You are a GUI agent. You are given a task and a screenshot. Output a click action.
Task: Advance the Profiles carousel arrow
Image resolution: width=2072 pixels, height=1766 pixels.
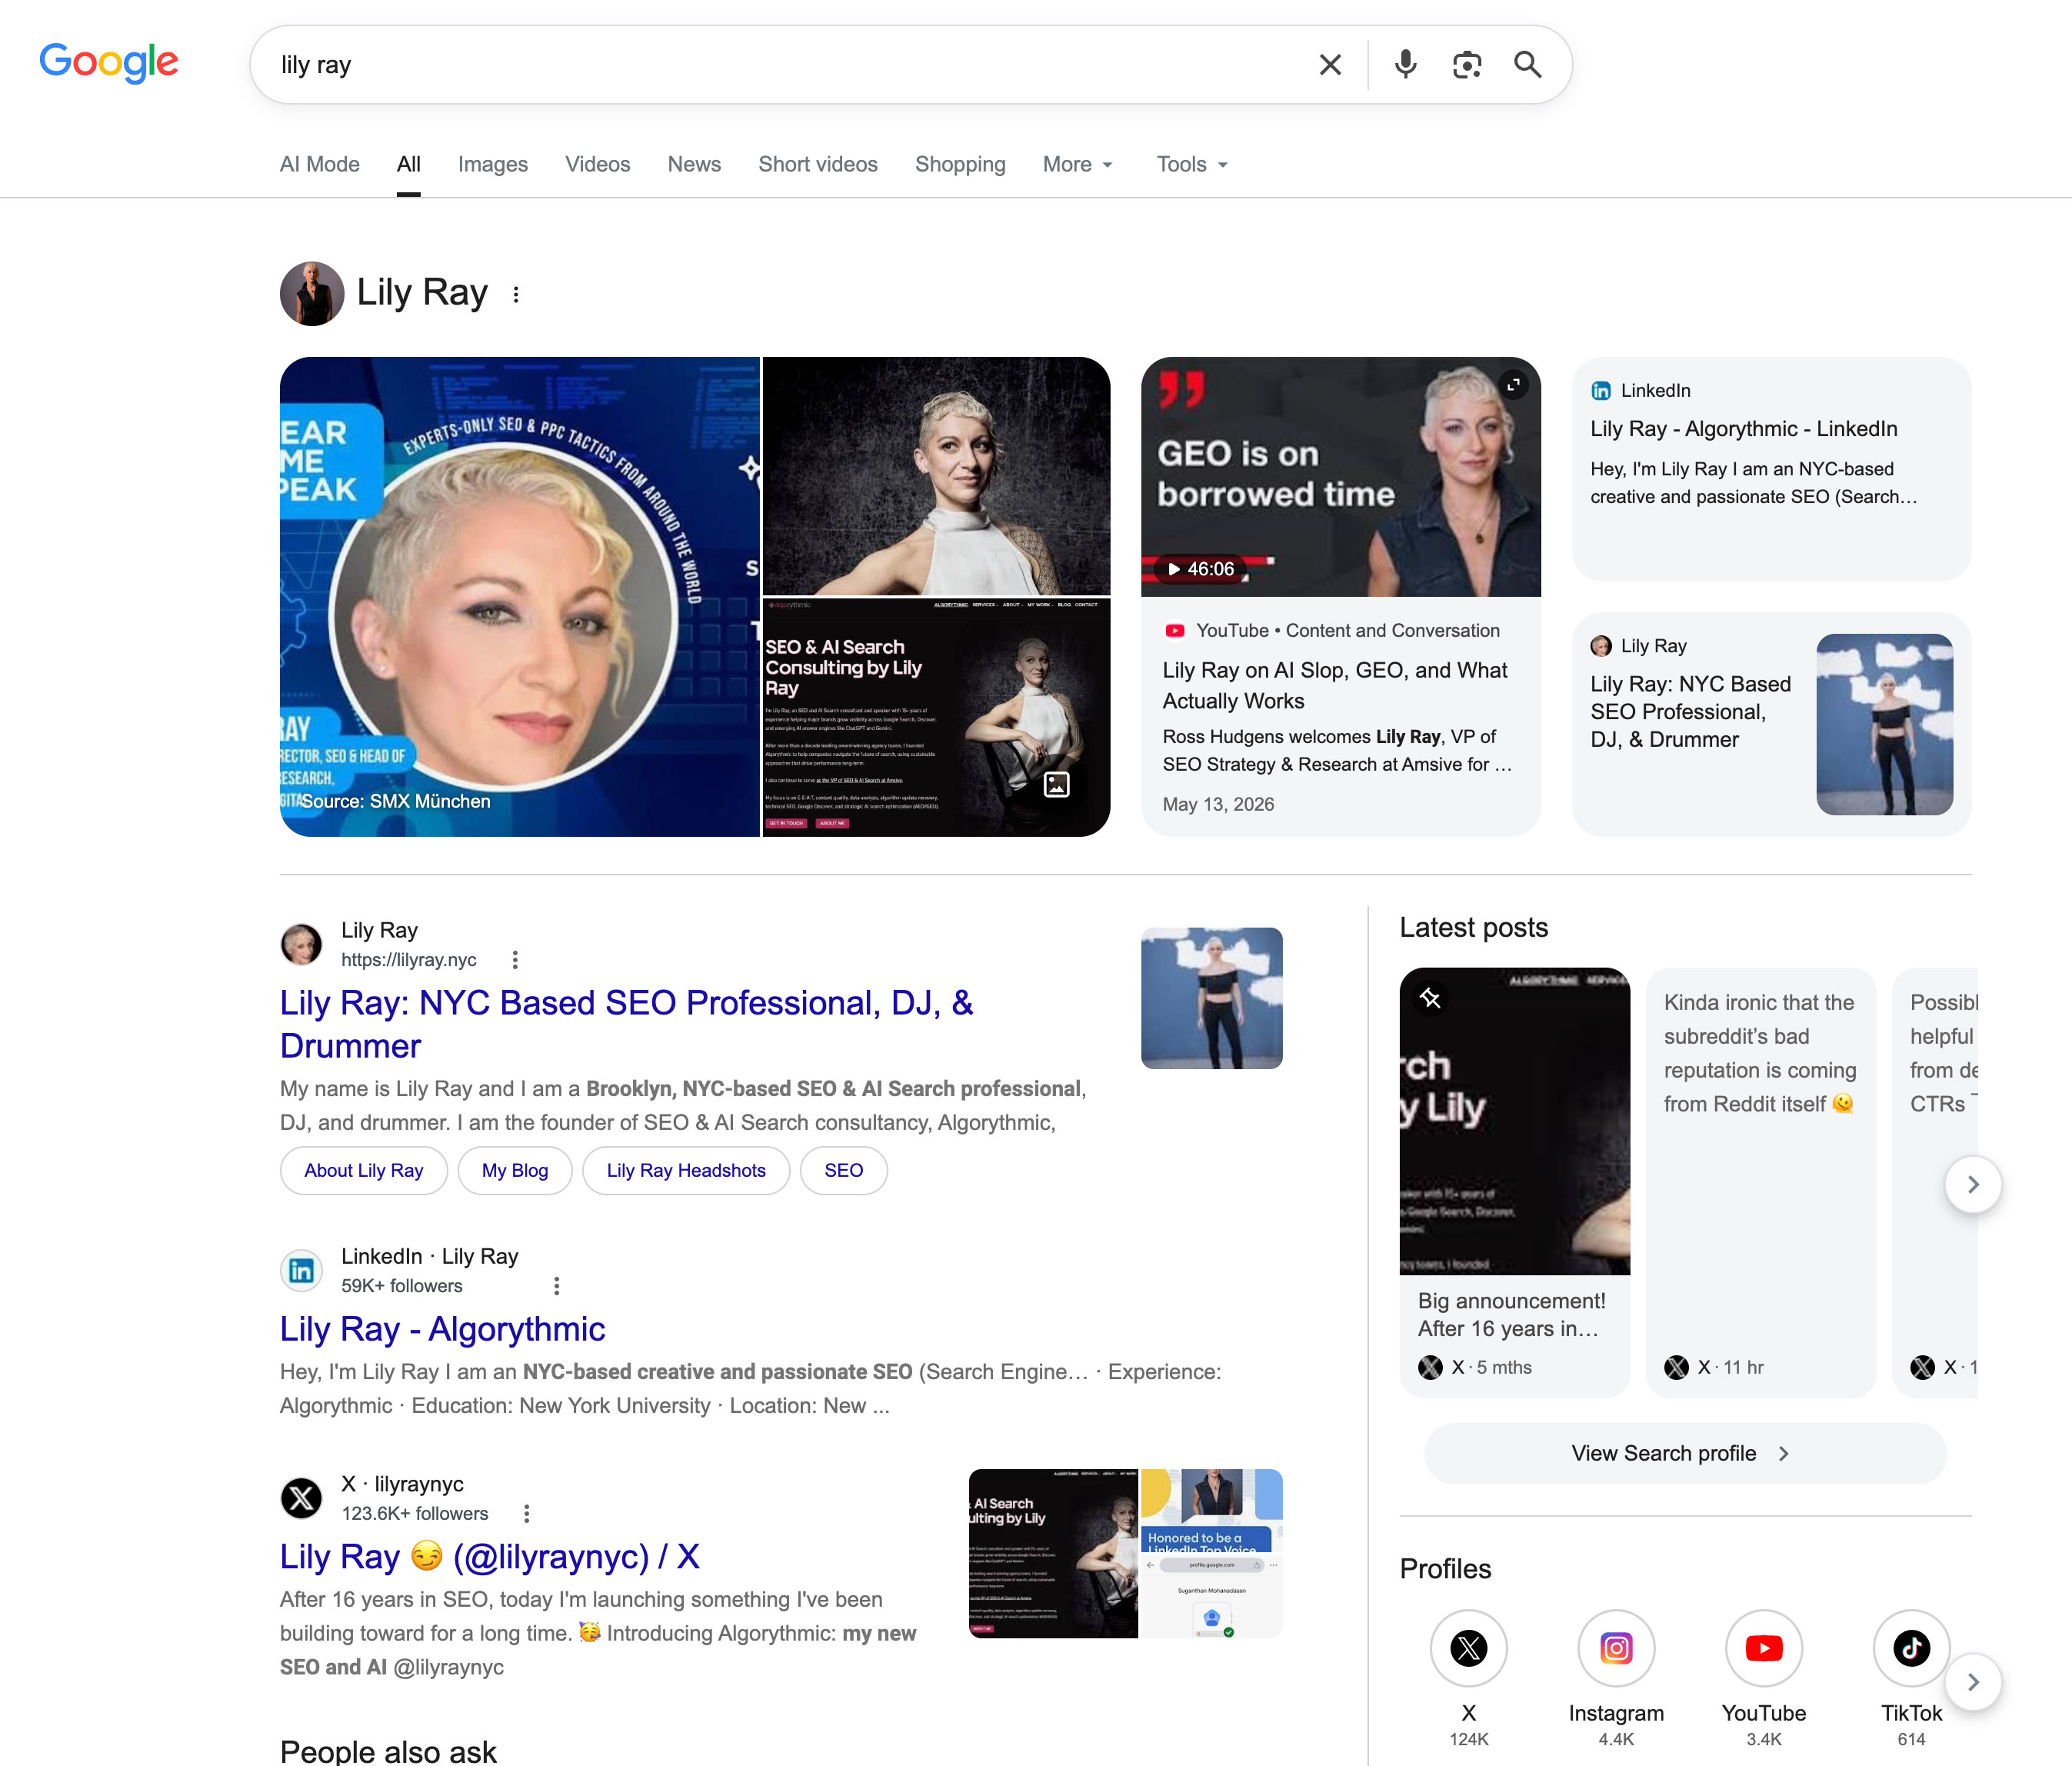coord(1973,1682)
